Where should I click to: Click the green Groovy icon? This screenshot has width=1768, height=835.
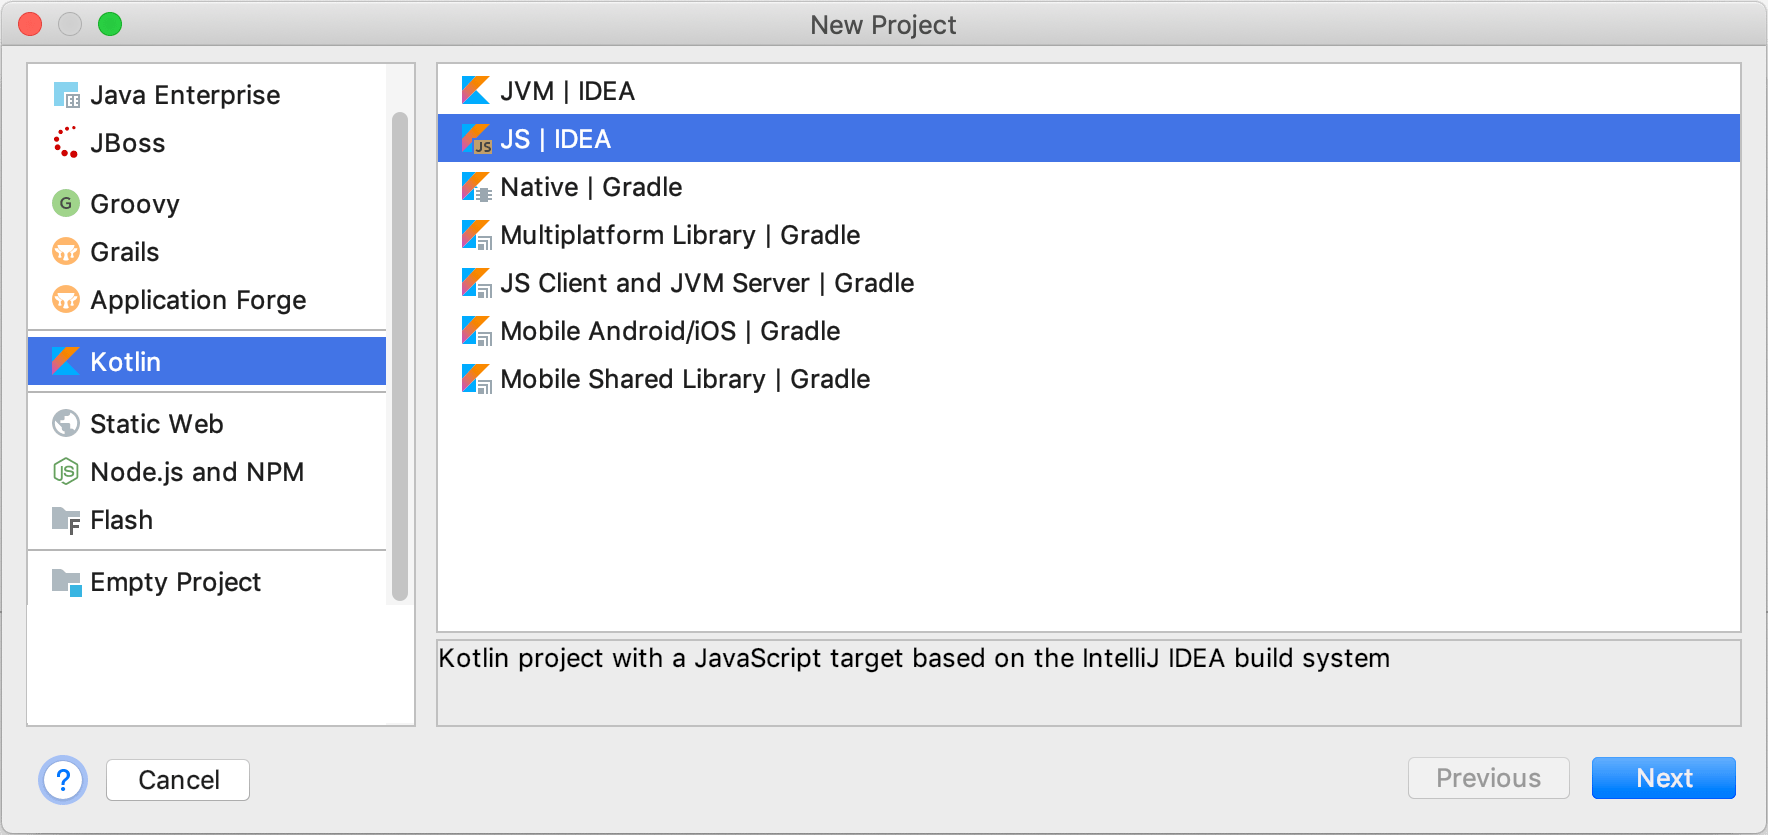(66, 204)
